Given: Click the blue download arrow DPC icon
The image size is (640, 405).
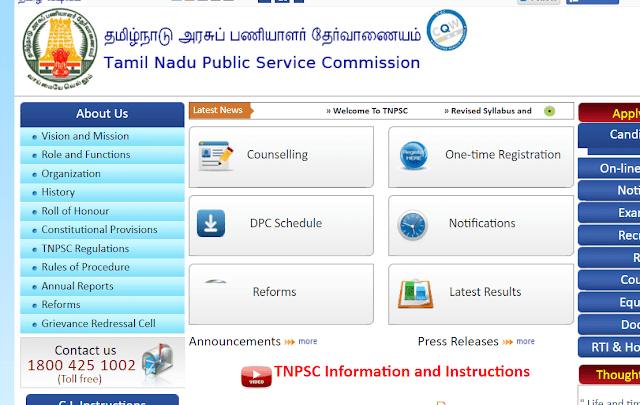Looking at the screenshot, I should (211, 223).
